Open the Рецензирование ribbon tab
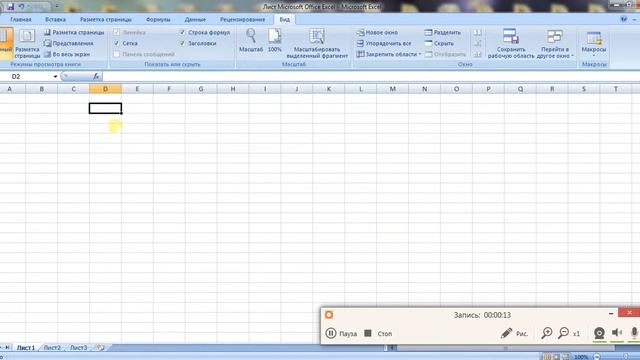This screenshot has width=640, height=360. coord(242,19)
